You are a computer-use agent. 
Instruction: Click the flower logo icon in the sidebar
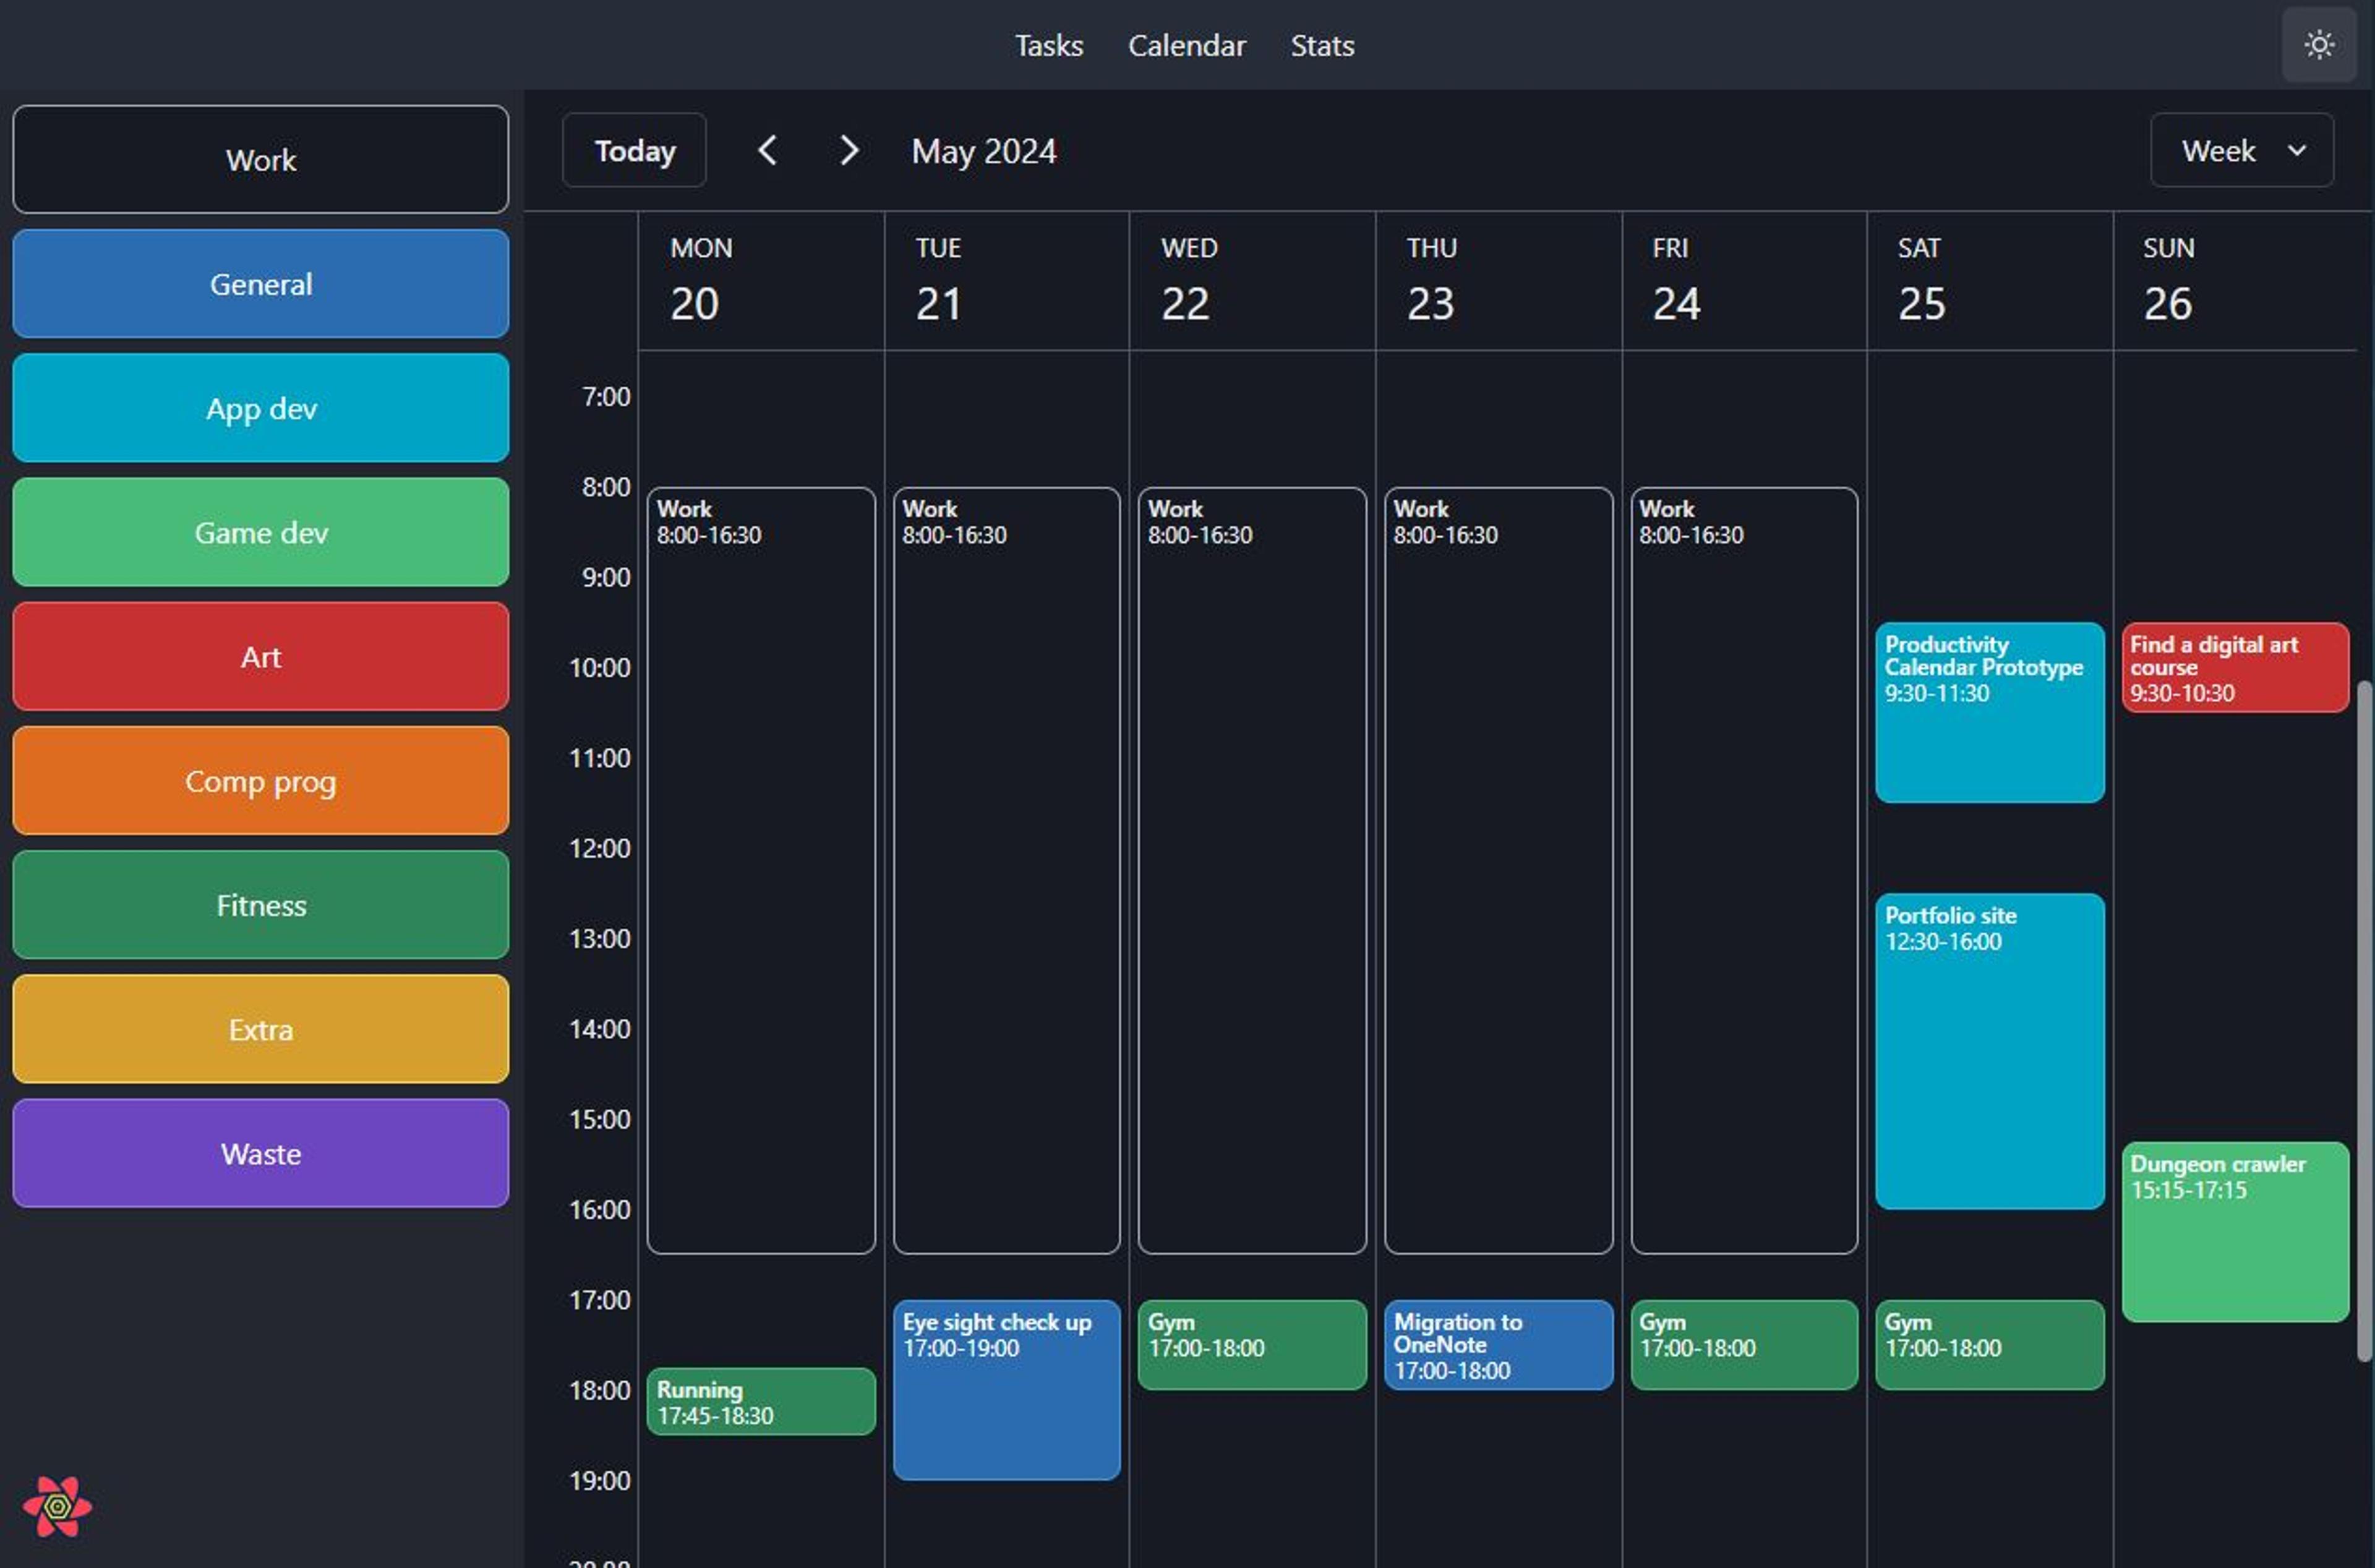pyautogui.click(x=57, y=1506)
